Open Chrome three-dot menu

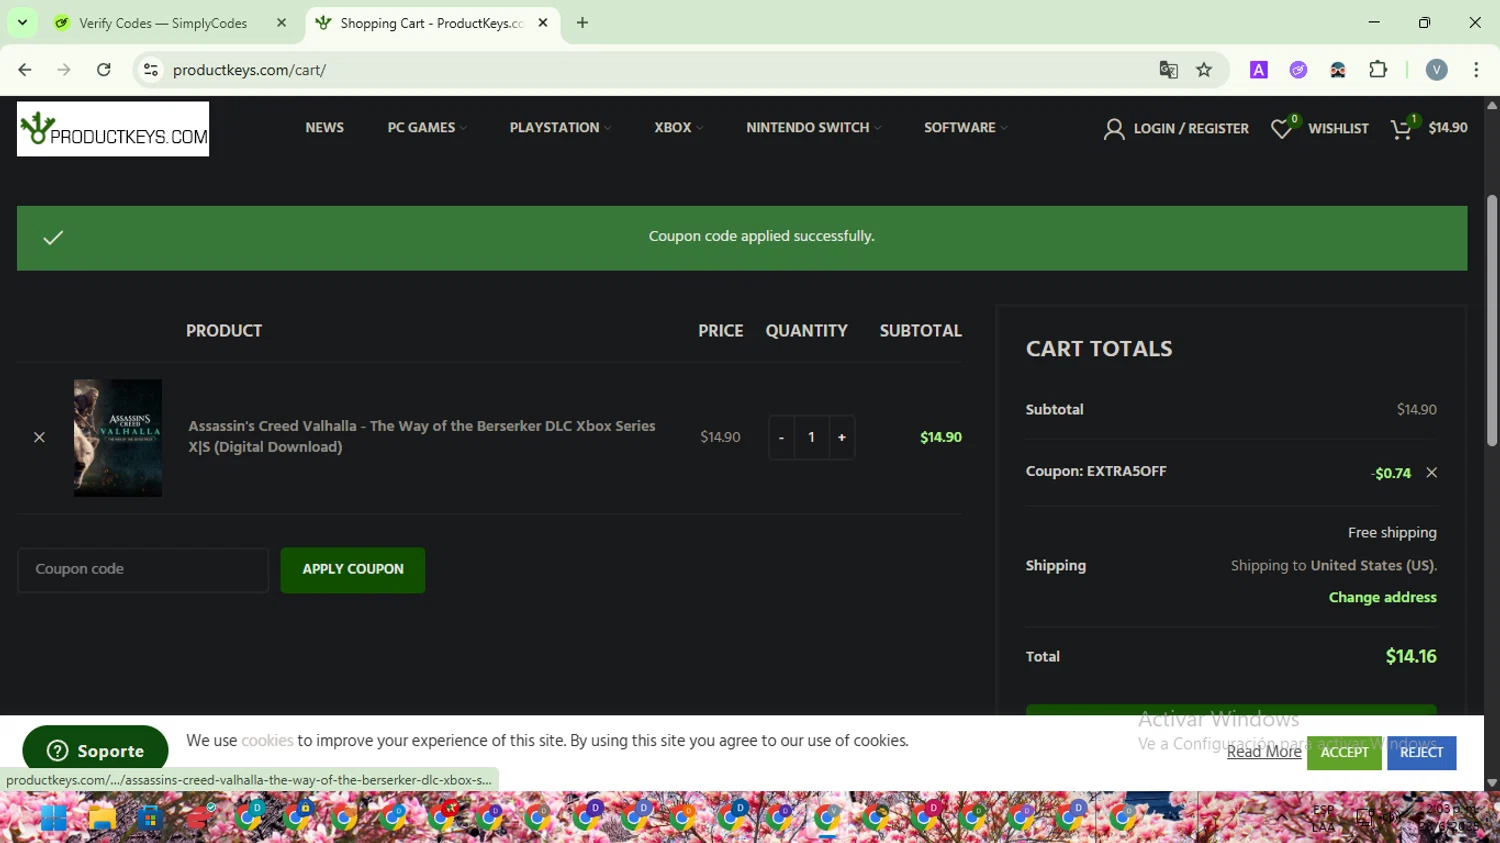1476,70
